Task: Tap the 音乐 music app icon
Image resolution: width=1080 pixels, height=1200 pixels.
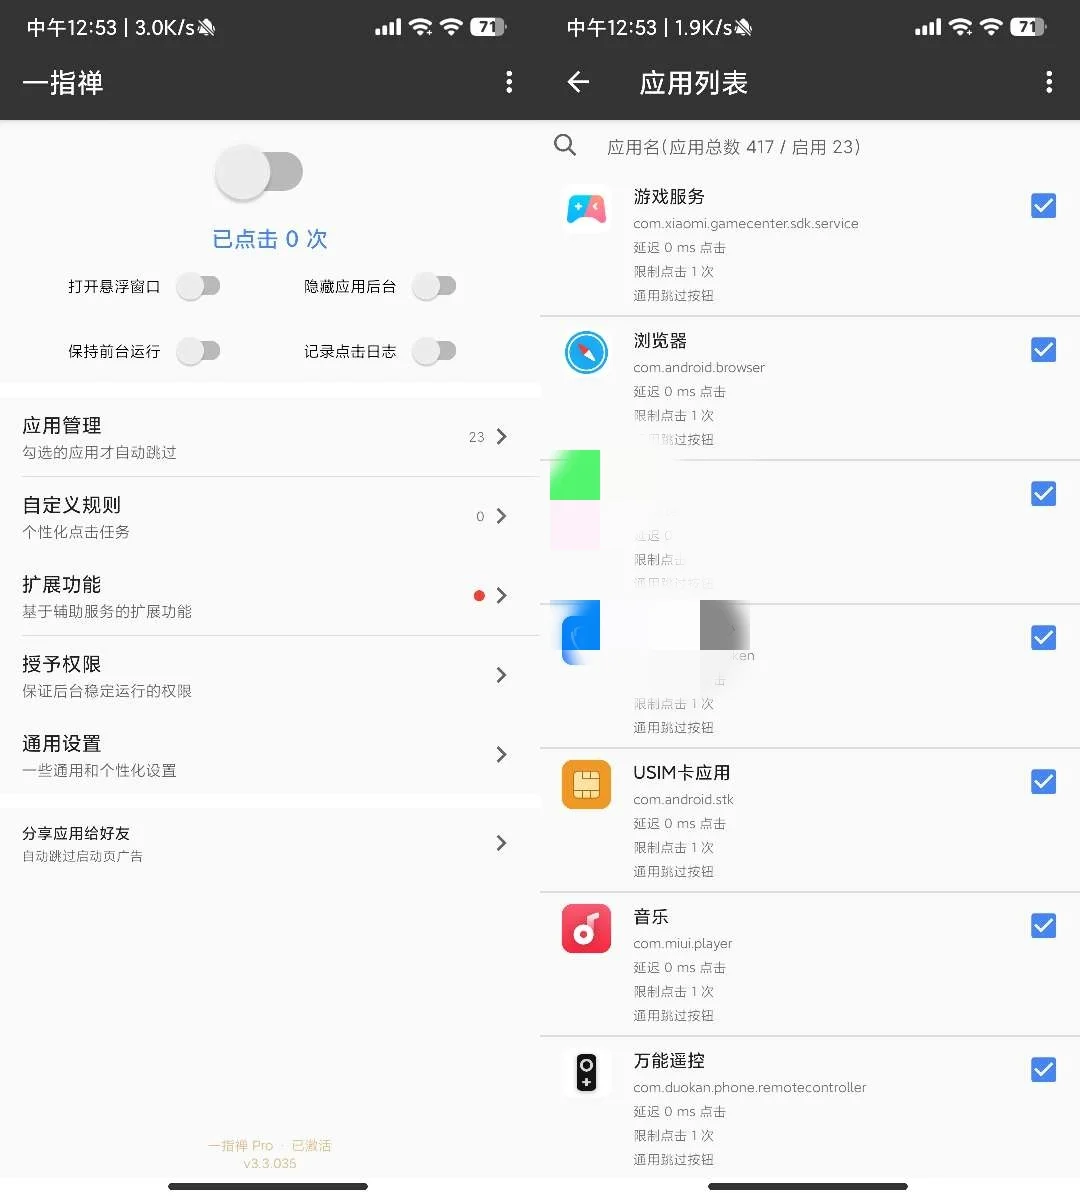Action: (586, 928)
